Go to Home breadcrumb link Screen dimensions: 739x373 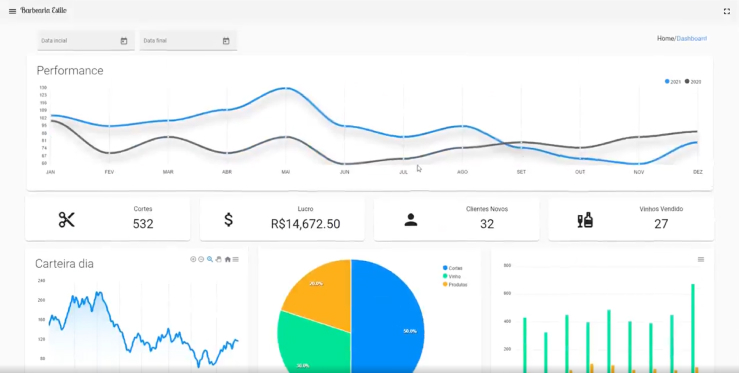[665, 39]
